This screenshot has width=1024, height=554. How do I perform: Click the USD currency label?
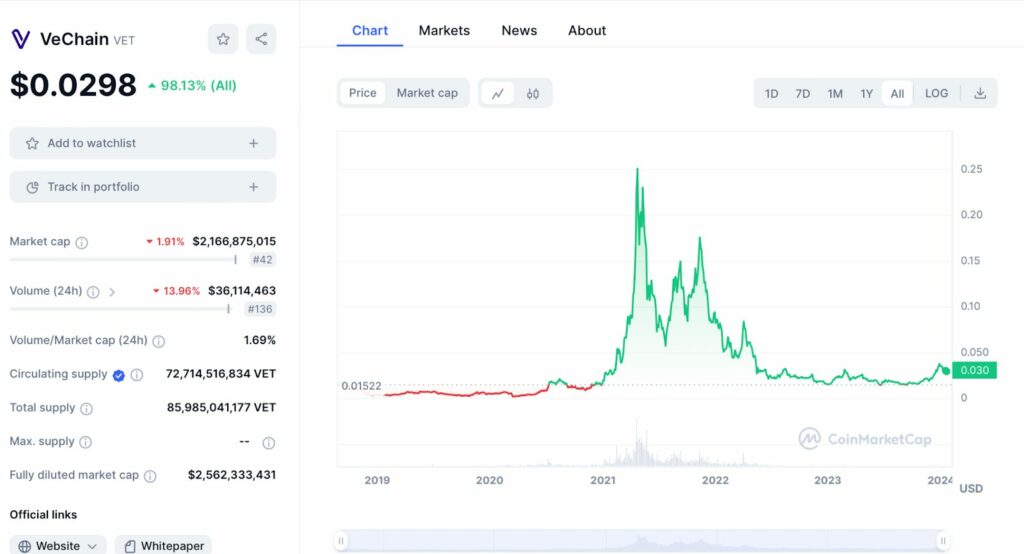coord(970,489)
